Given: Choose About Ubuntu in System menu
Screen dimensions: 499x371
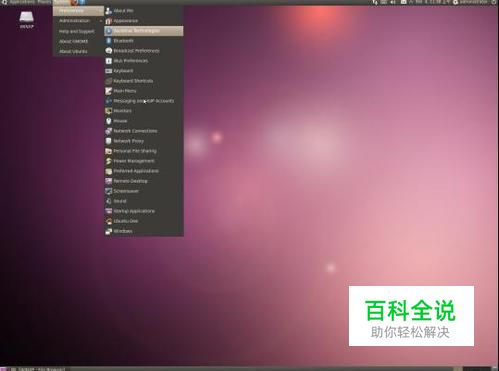Looking at the screenshot, I should click(78, 52).
